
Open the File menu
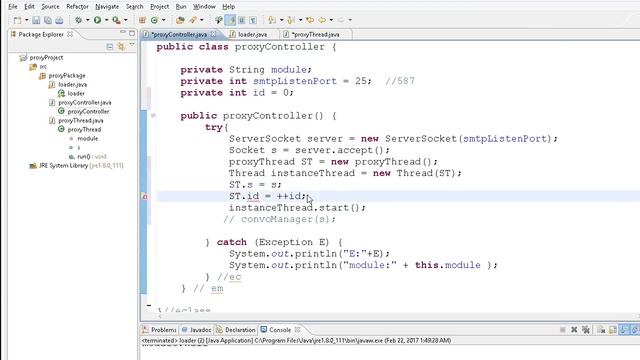[x=13, y=7]
